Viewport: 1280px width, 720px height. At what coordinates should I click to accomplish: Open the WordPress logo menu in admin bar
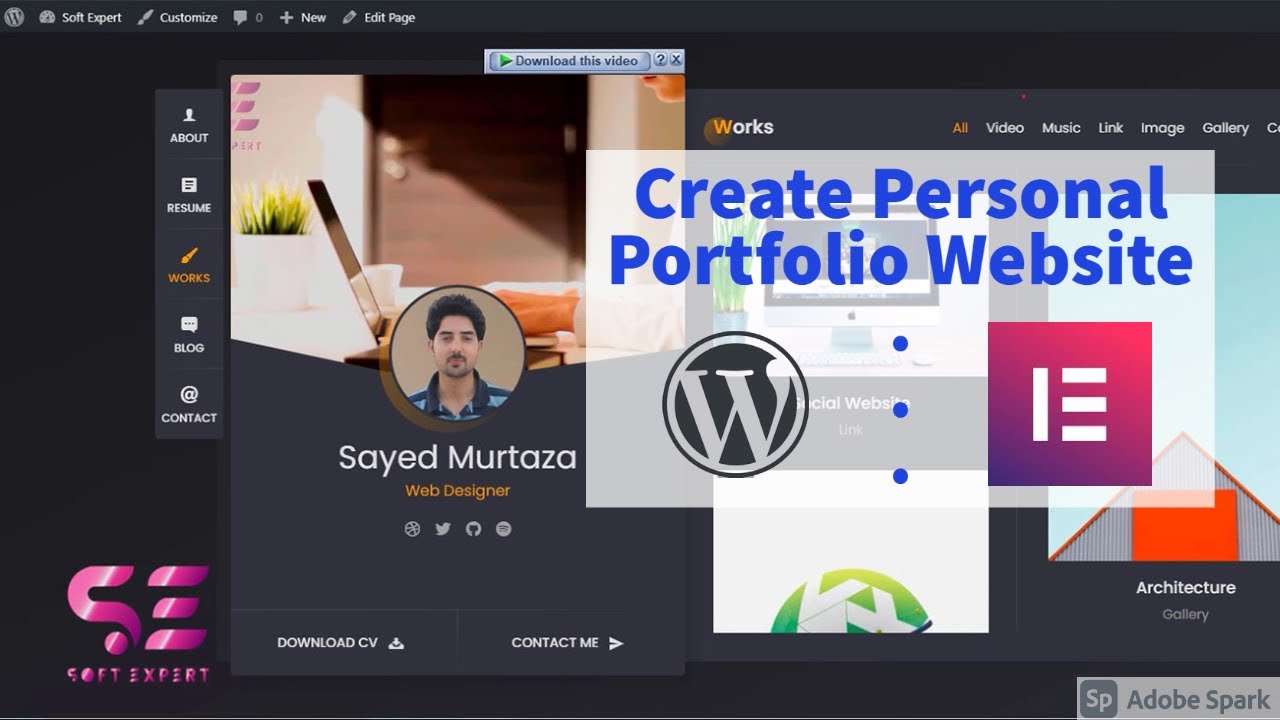14,17
